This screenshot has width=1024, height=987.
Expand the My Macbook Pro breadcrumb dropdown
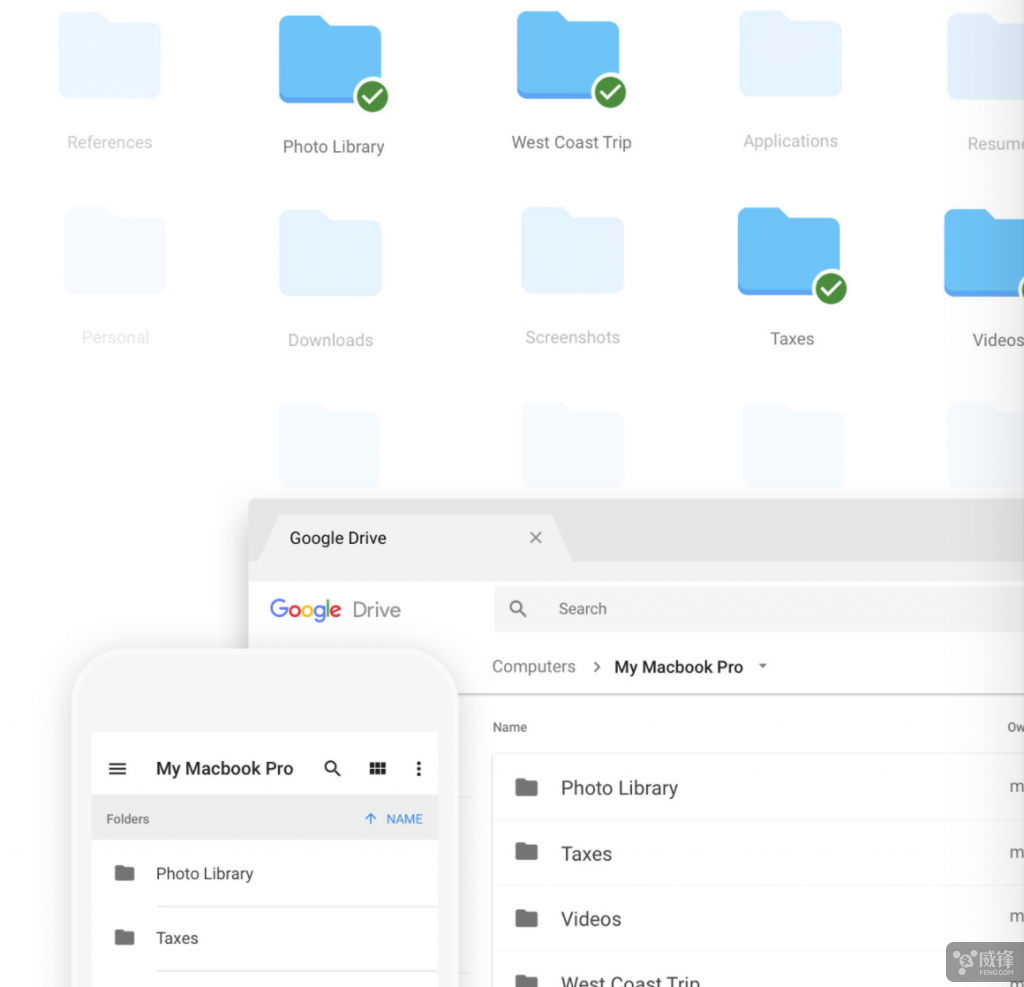tap(763, 667)
